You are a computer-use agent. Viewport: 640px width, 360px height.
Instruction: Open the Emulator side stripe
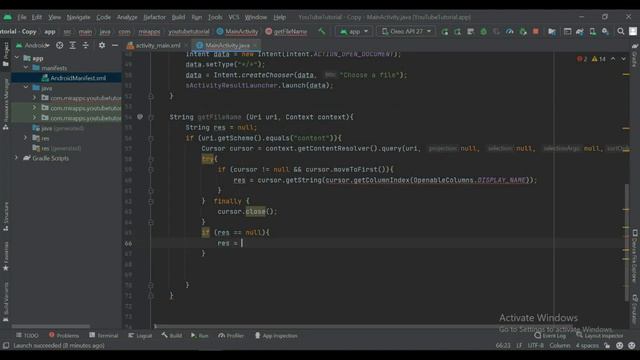point(635,309)
